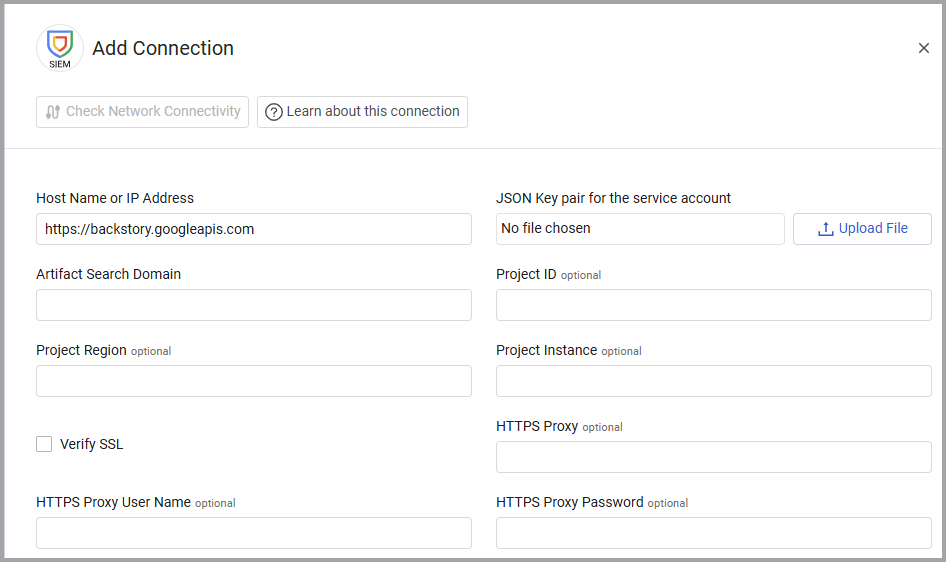Click the HTTPS Proxy input field
This screenshot has width=946, height=562.
[714, 457]
